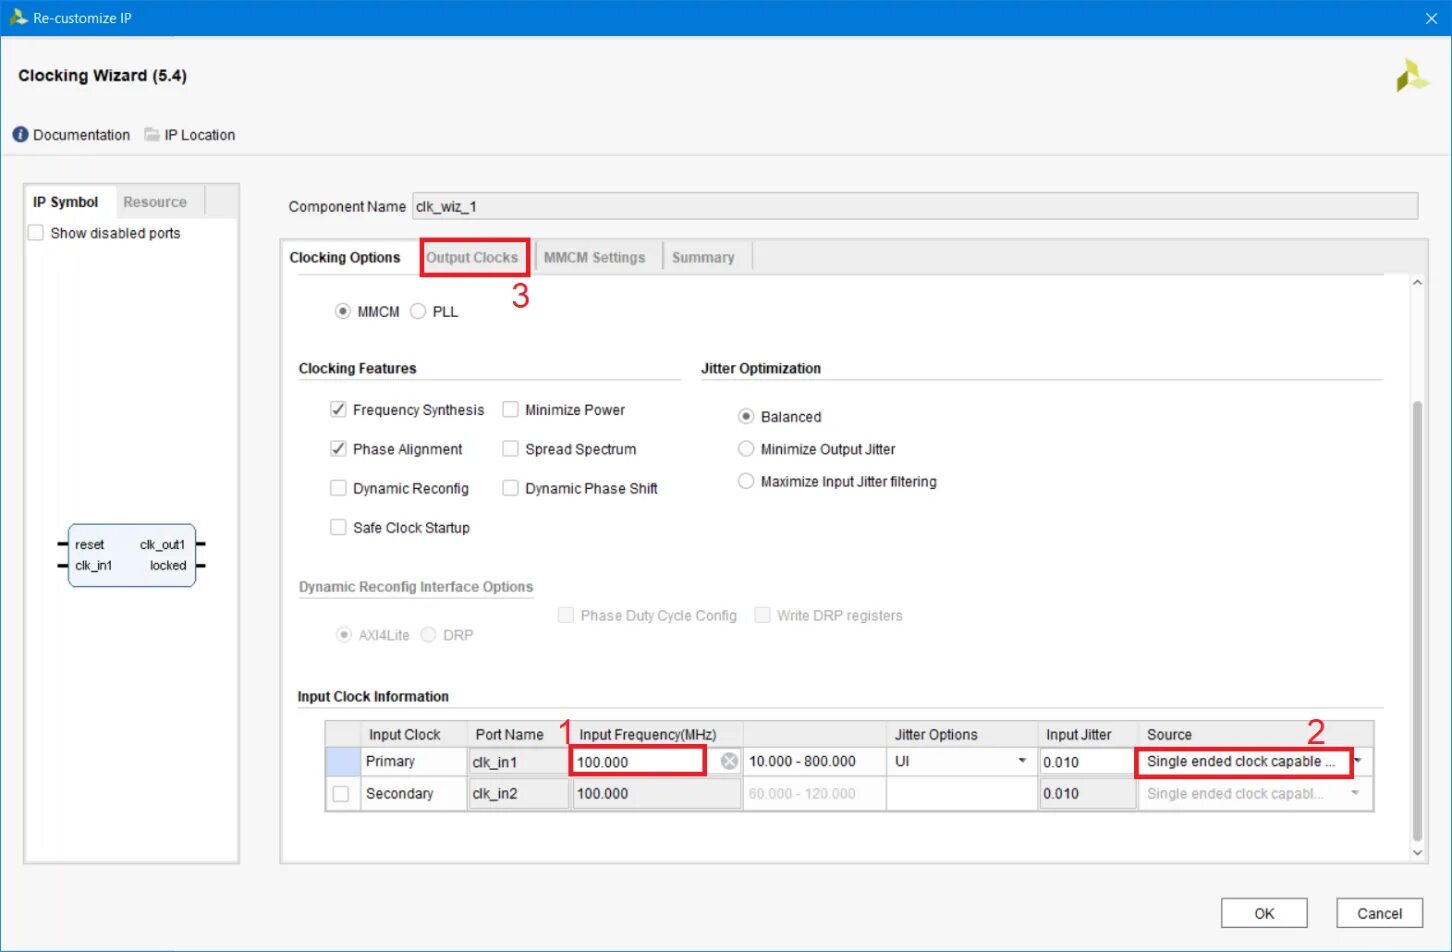Click the vertical scrollbar of options panel
This screenshot has height=952, width=1452.
(1417, 620)
